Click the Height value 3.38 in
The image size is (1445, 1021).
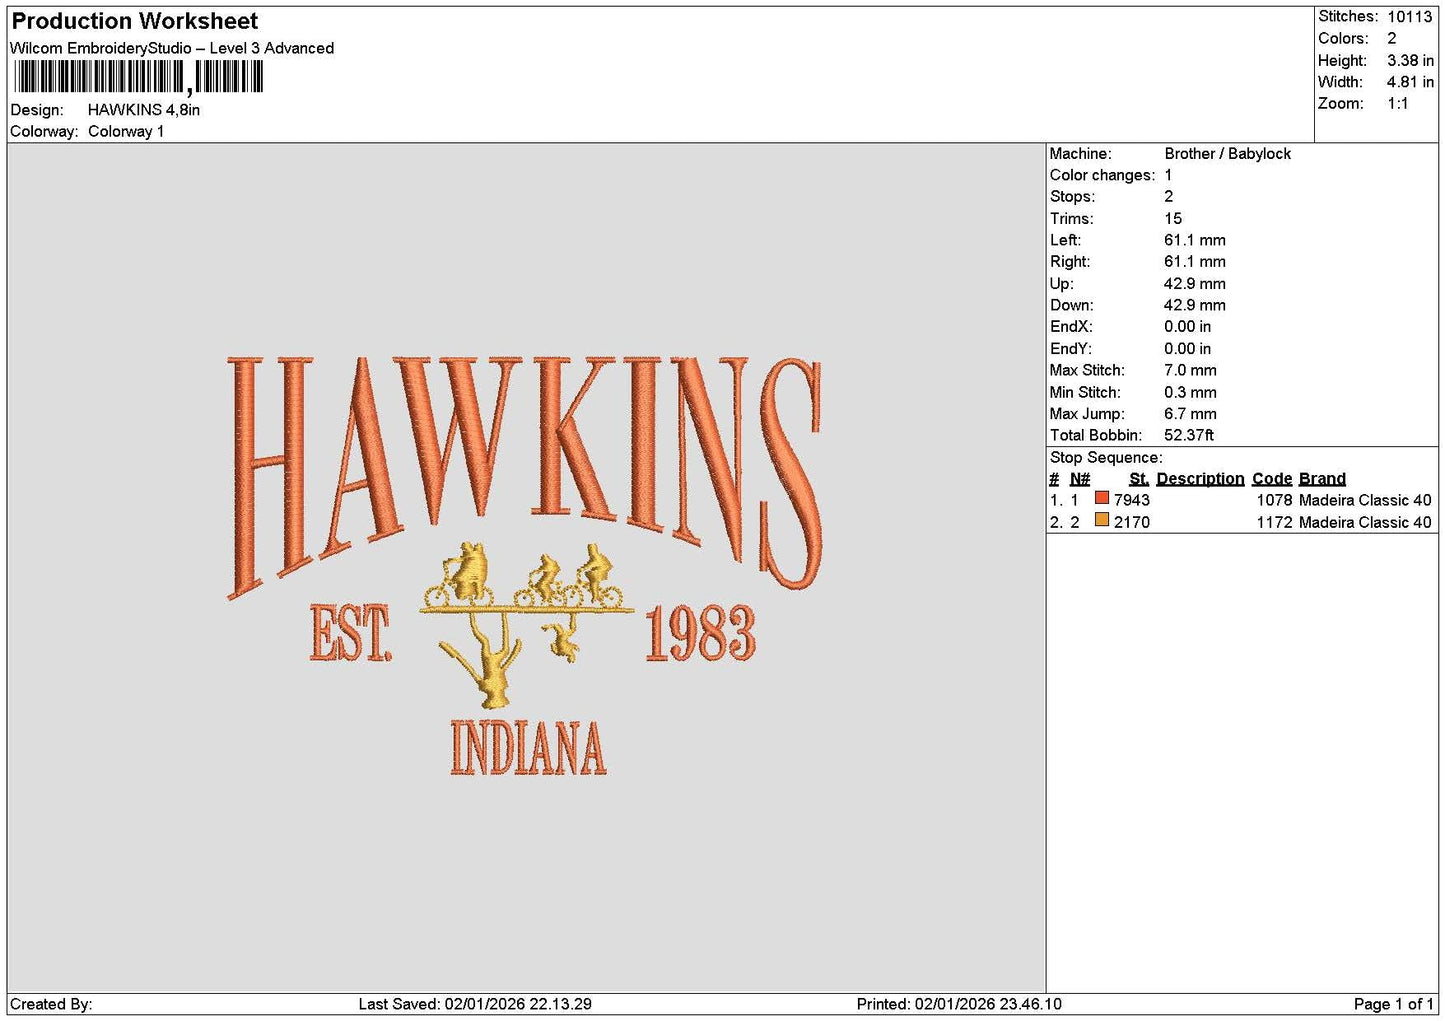tap(1410, 60)
